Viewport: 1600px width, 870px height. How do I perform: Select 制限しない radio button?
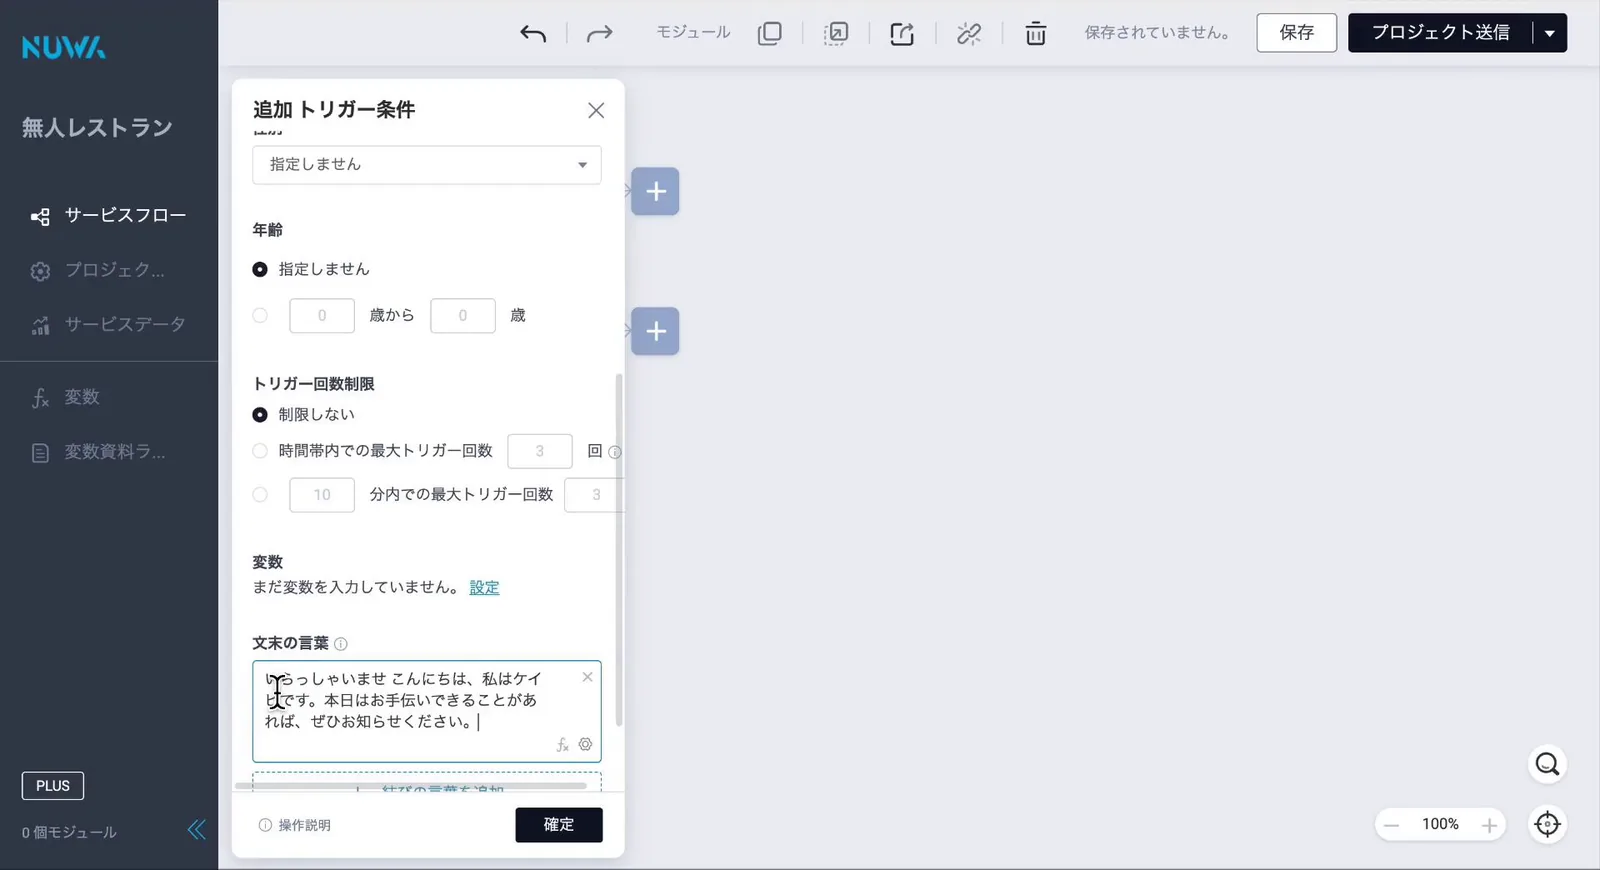point(260,414)
